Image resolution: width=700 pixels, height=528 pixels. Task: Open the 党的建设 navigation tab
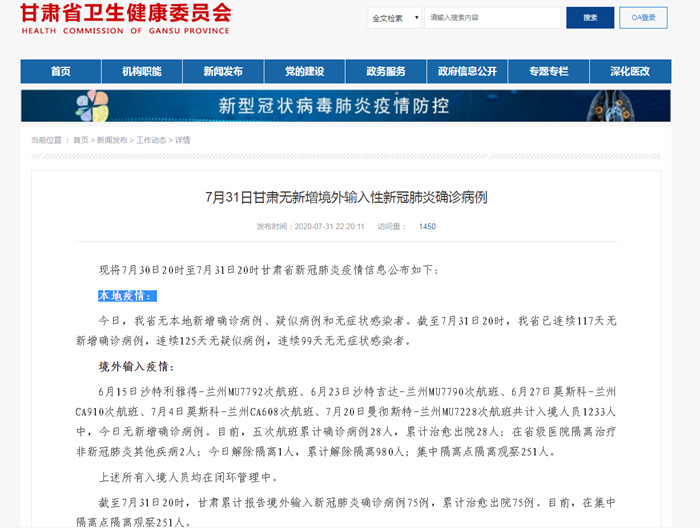pyautogui.click(x=304, y=71)
